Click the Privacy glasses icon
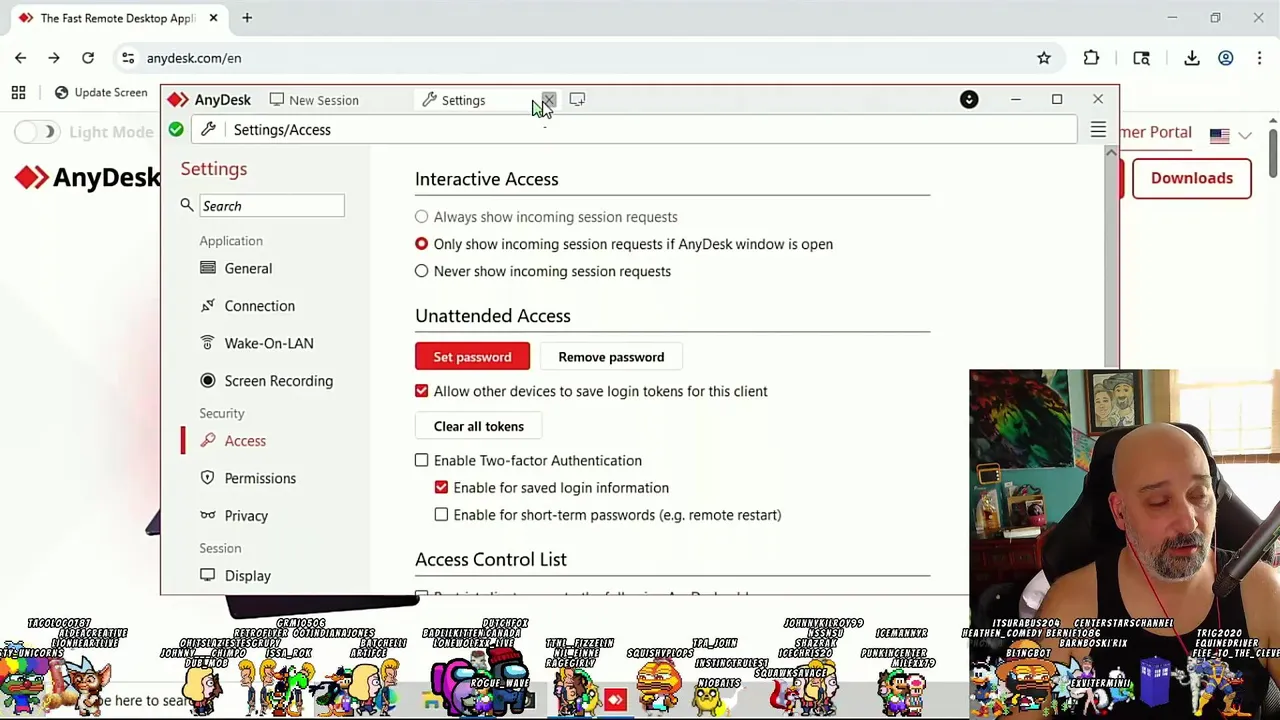This screenshot has height=720, width=1280. (207, 515)
